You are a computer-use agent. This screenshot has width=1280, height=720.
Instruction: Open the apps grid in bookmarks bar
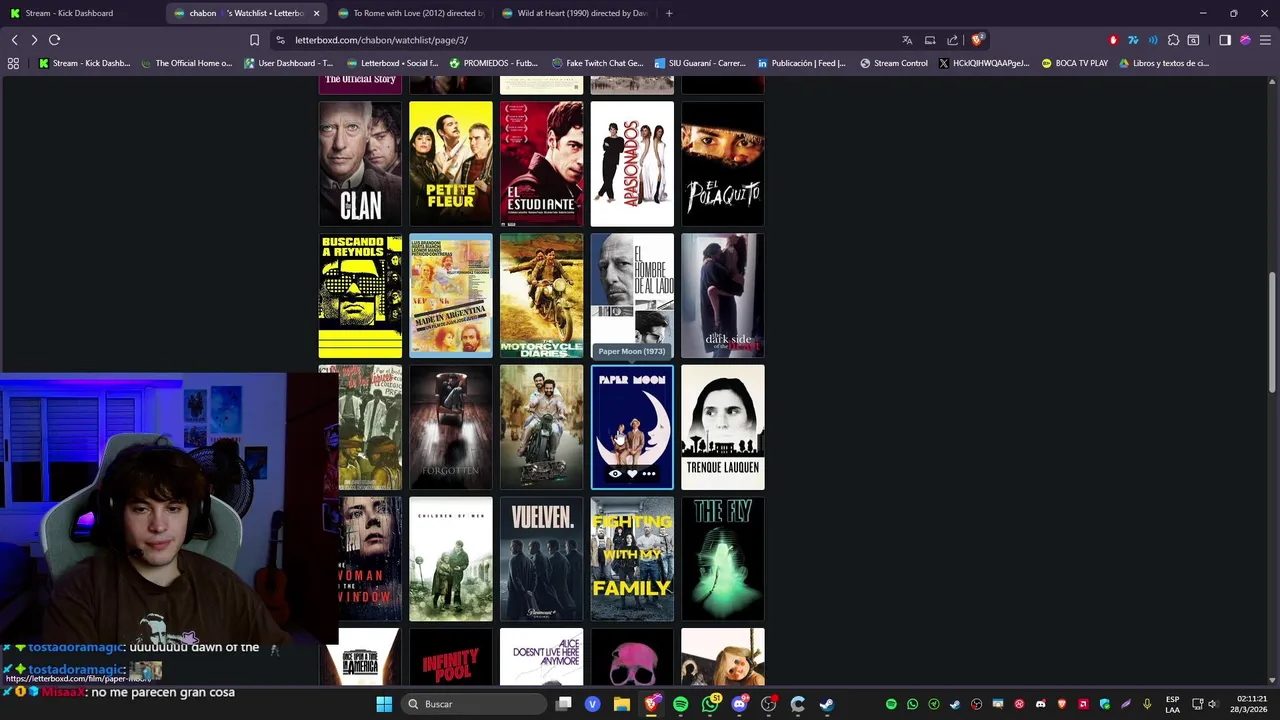(x=13, y=63)
